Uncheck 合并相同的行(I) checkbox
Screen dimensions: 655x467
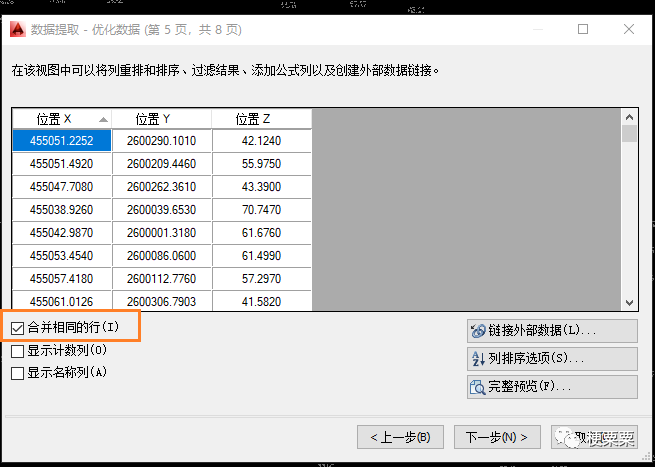(x=18, y=328)
